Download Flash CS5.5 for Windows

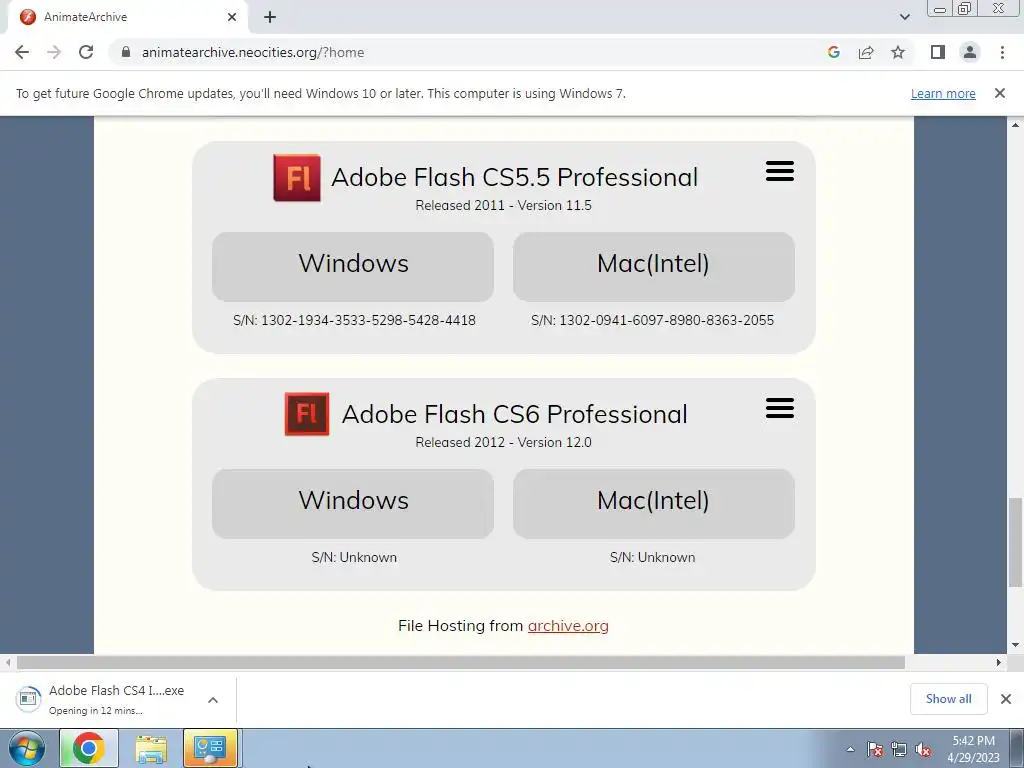(353, 266)
